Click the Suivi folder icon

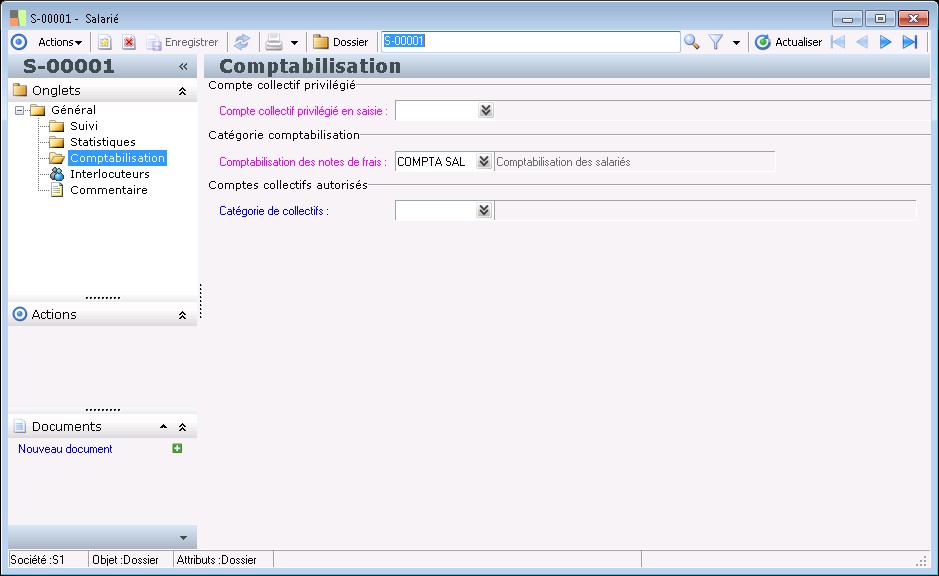tap(57, 126)
